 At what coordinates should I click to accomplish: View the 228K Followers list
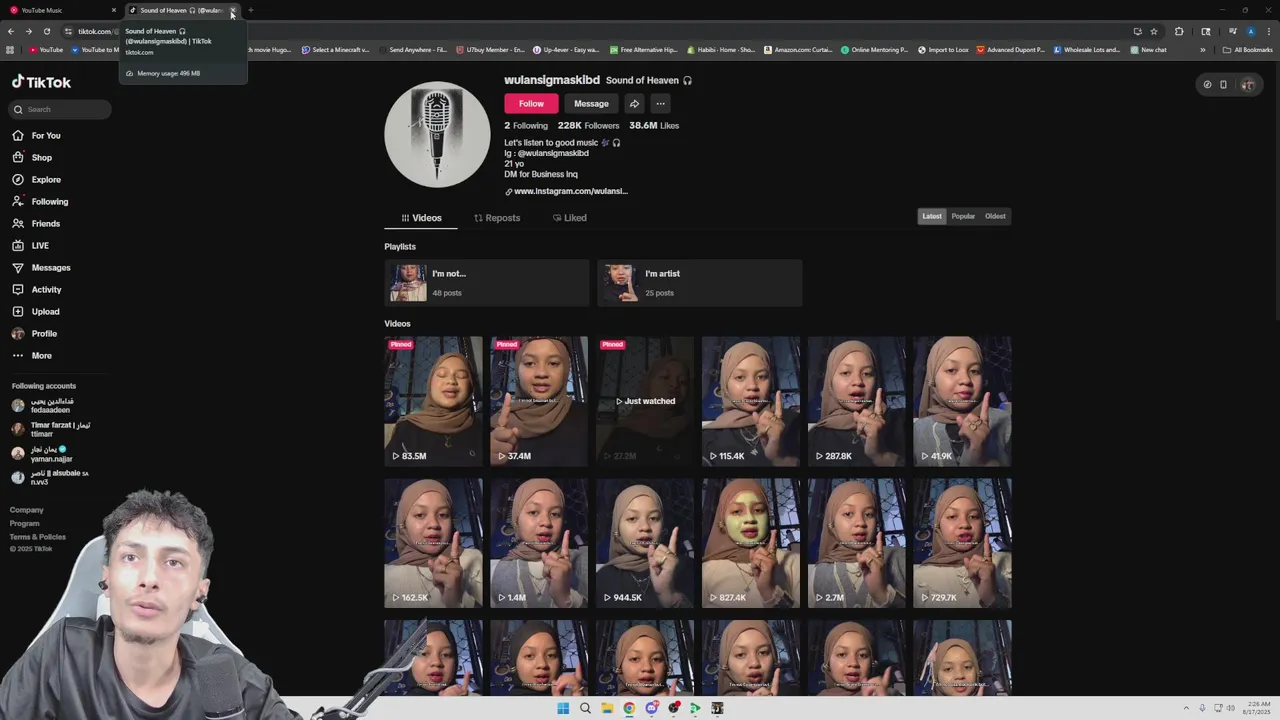click(x=588, y=126)
